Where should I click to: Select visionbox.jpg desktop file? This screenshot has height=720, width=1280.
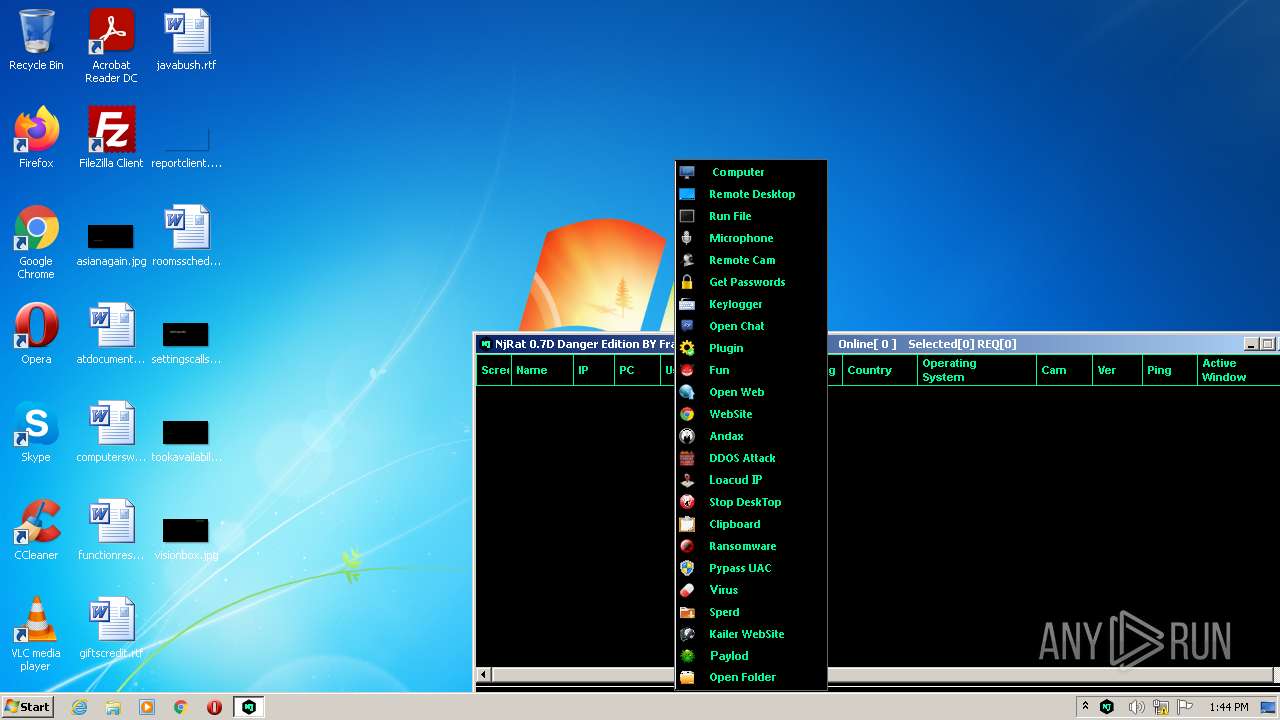(x=186, y=538)
